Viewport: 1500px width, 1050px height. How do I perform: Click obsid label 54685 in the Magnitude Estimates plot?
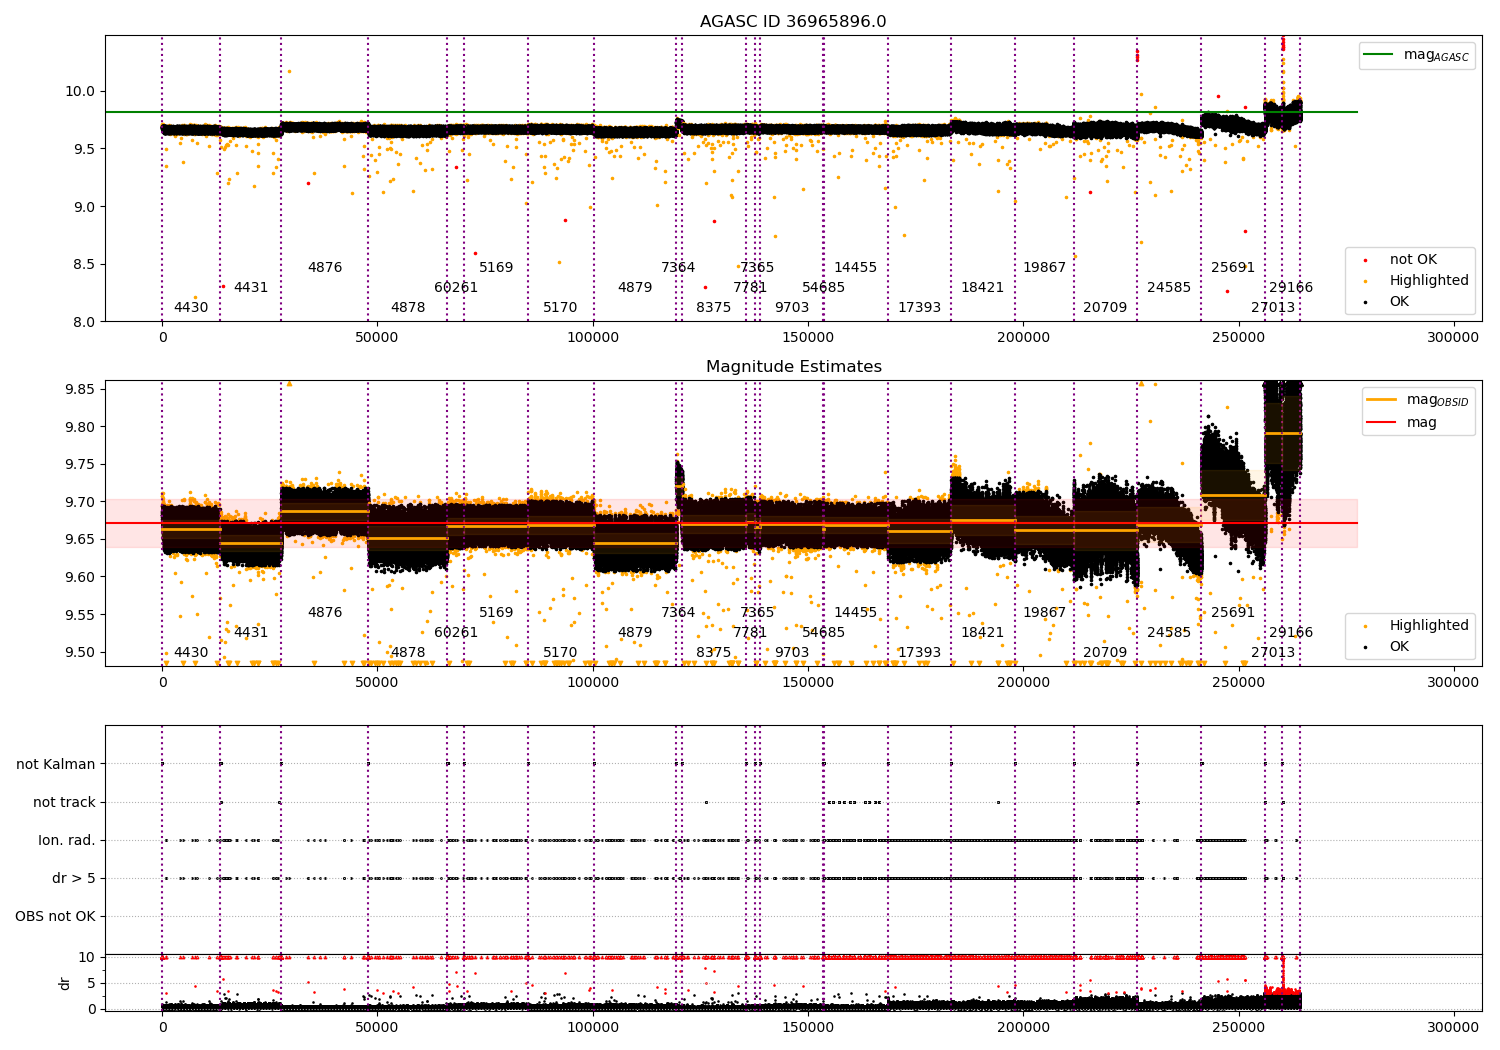pyautogui.click(x=823, y=633)
